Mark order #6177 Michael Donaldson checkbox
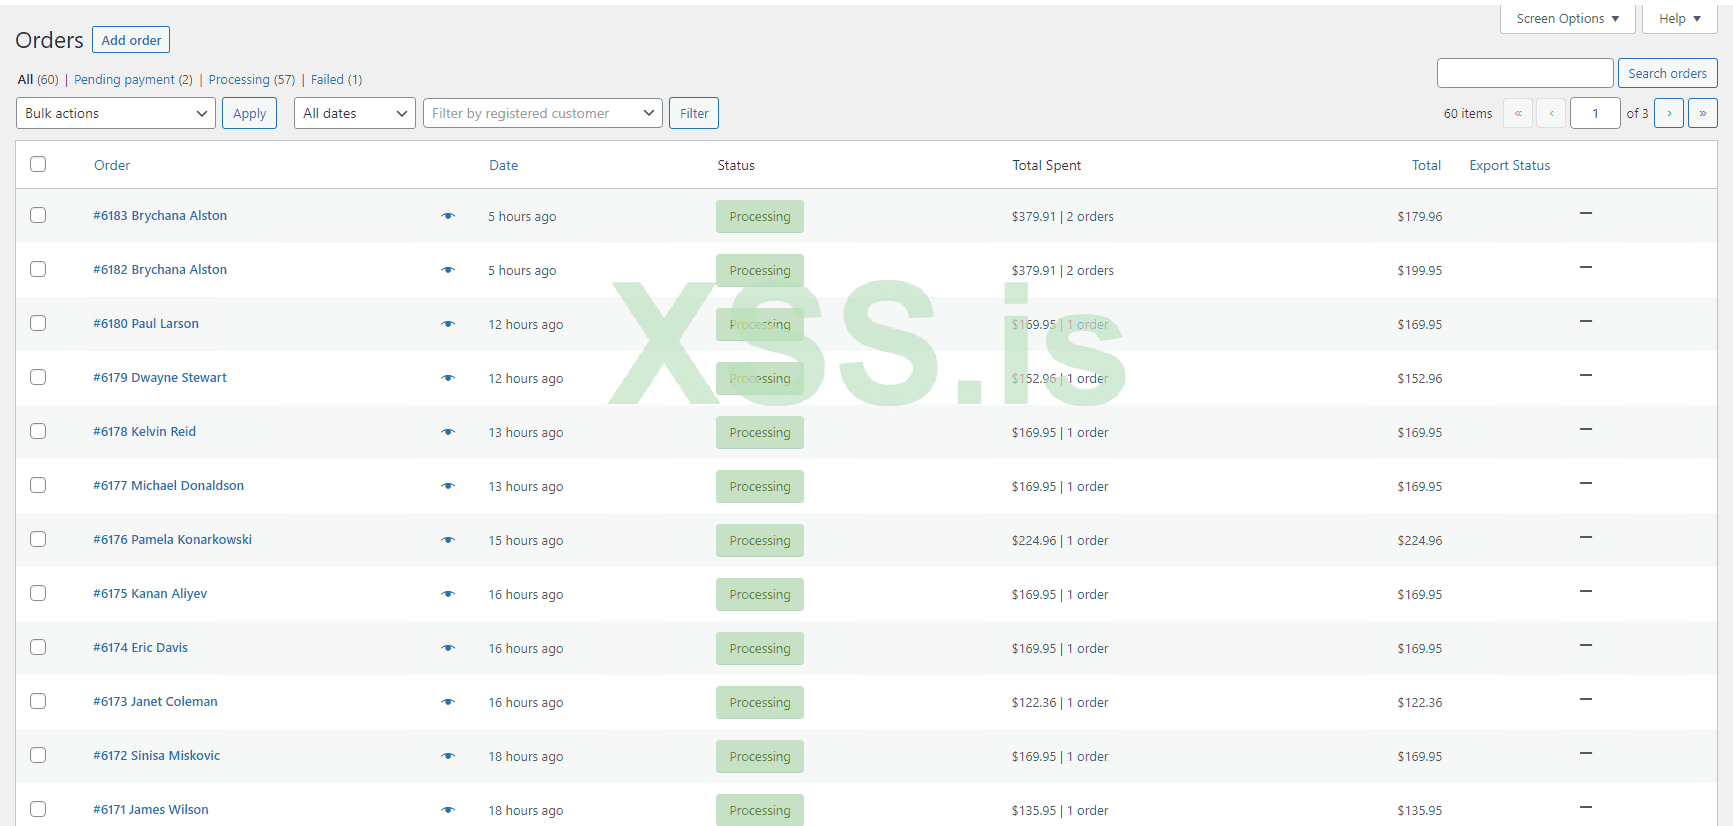 [x=38, y=485]
